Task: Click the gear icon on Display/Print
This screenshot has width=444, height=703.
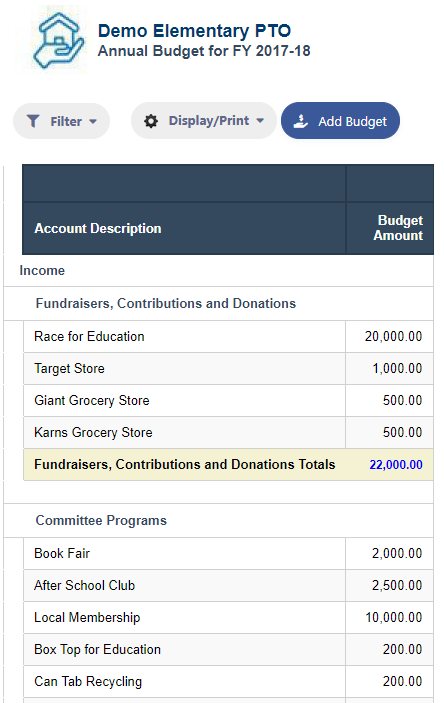Action: [151, 121]
